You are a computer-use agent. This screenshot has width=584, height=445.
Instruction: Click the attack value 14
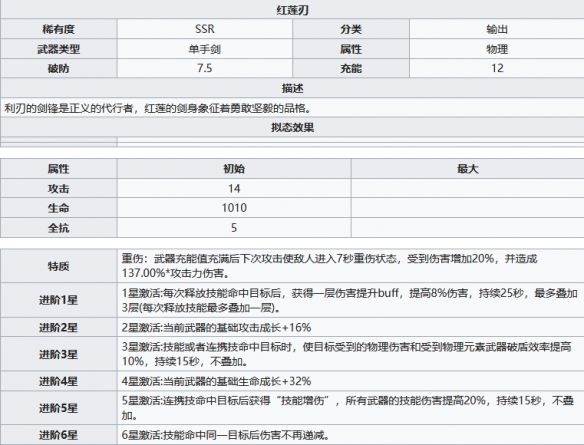tap(234, 188)
